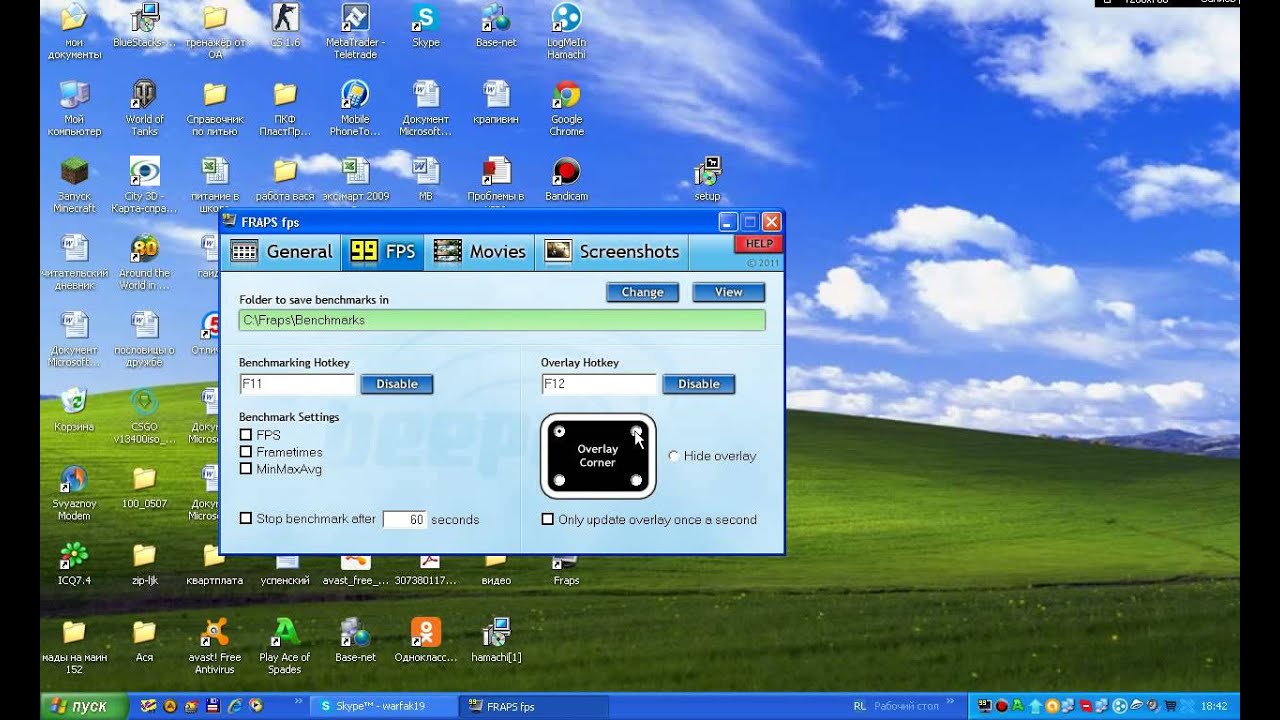Select the CSGO desktop icon
1280x720 pixels.
pos(145,416)
